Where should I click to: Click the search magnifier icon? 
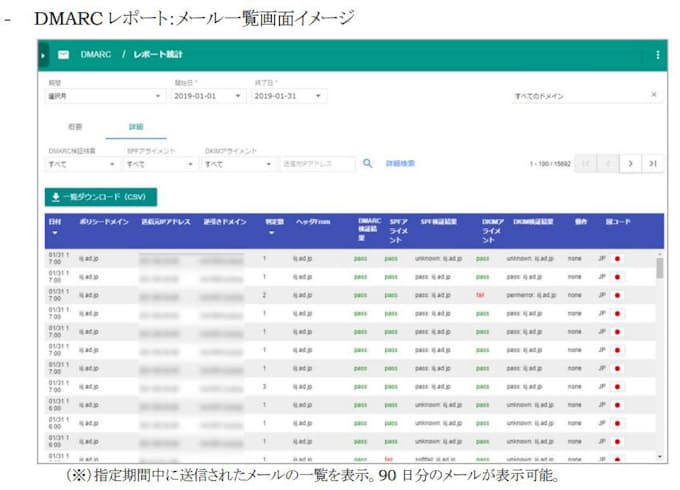click(x=367, y=163)
